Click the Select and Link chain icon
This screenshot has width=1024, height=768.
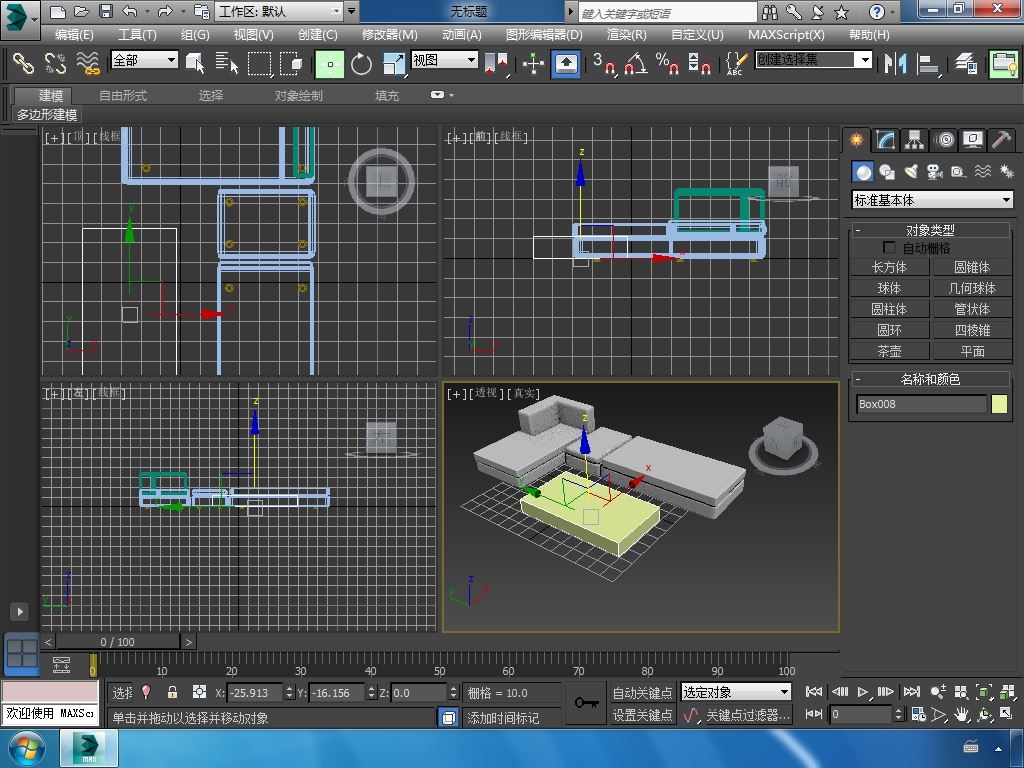point(23,64)
